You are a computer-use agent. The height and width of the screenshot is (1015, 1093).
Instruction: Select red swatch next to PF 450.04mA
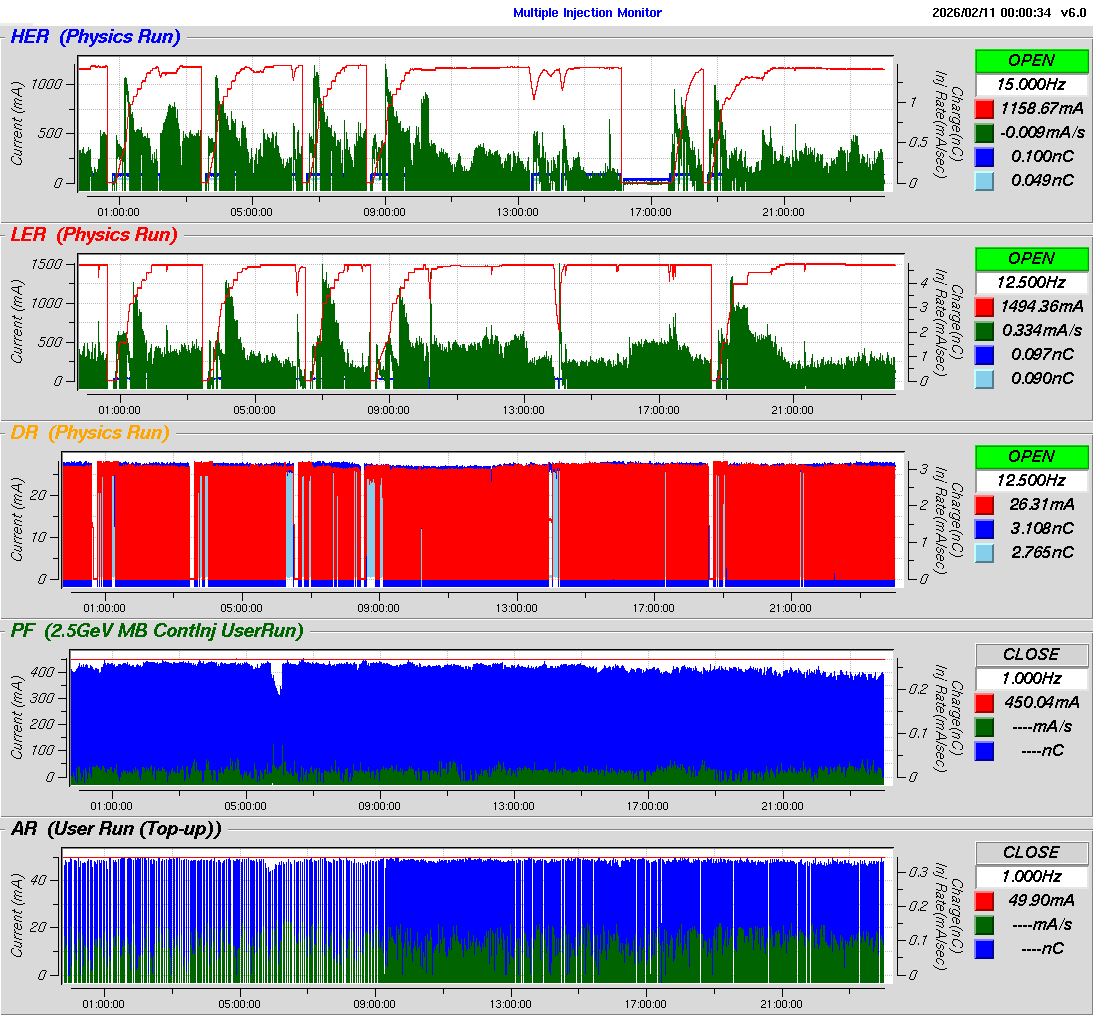click(984, 702)
